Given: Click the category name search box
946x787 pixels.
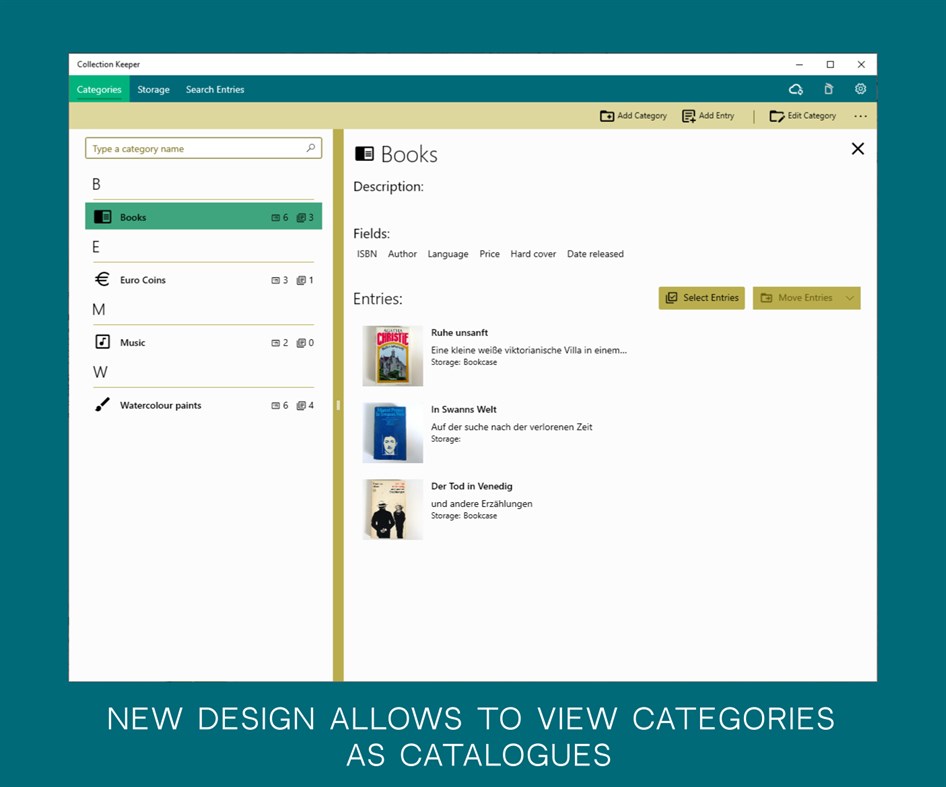Looking at the screenshot, I should 200,148.
